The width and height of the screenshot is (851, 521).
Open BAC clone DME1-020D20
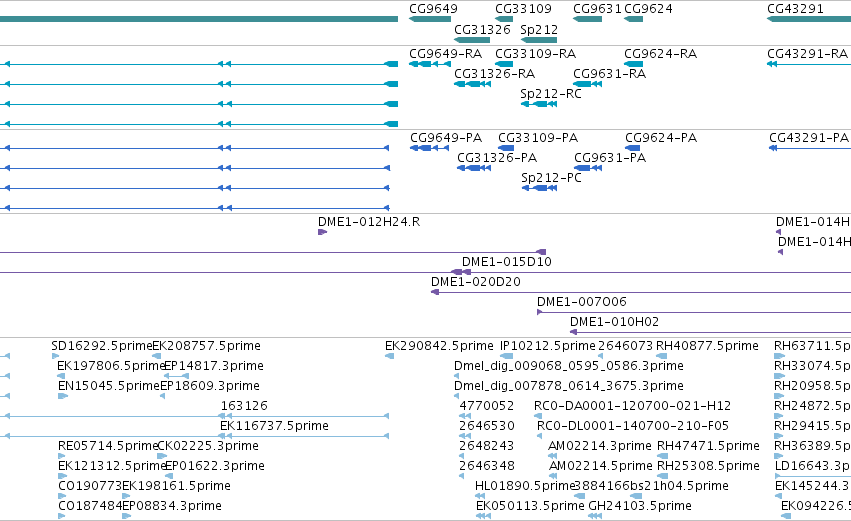coord(475,282)
